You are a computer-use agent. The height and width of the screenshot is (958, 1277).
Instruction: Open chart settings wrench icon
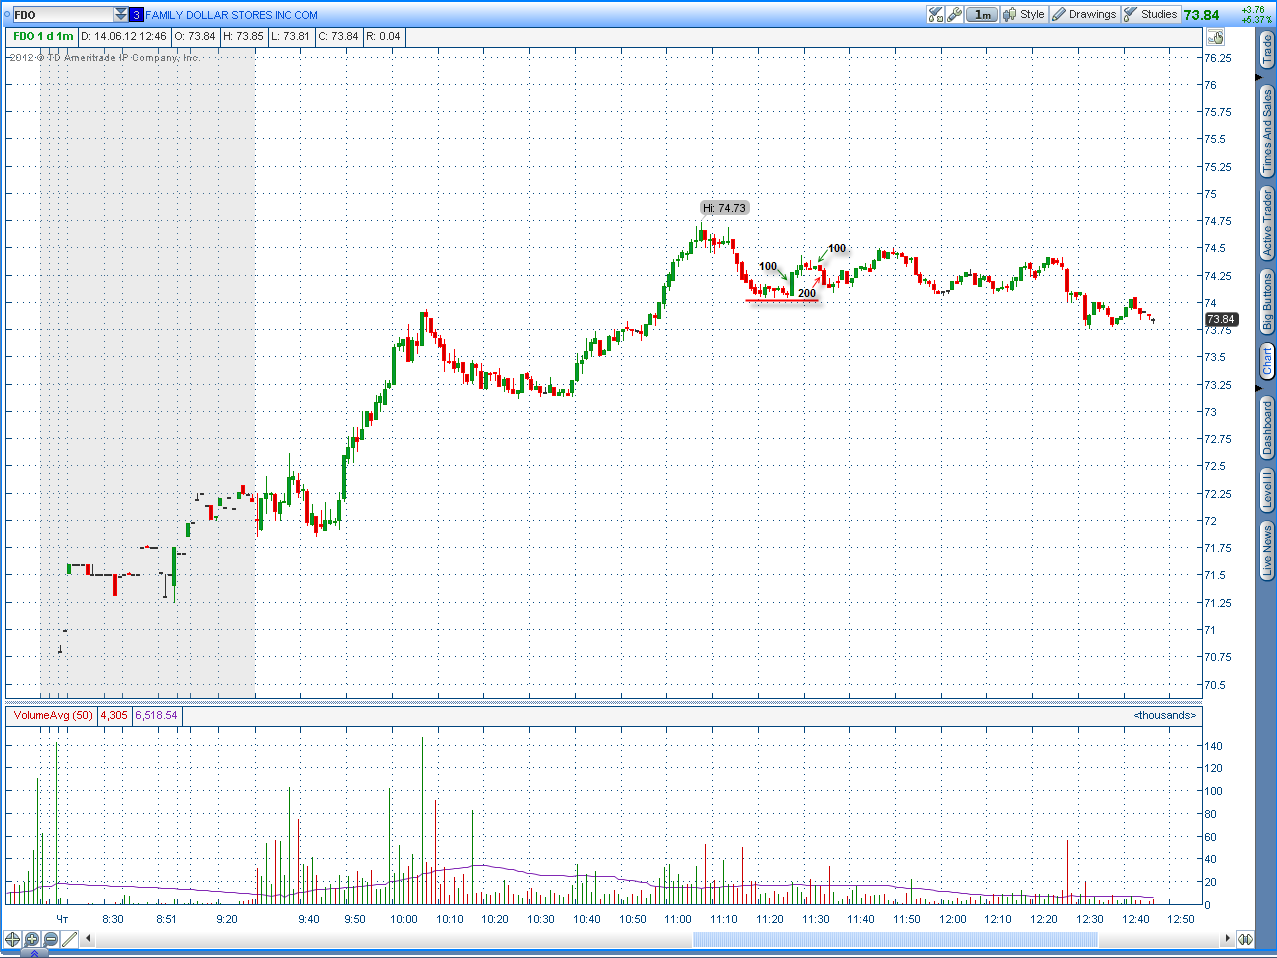(x=955, y=14)
